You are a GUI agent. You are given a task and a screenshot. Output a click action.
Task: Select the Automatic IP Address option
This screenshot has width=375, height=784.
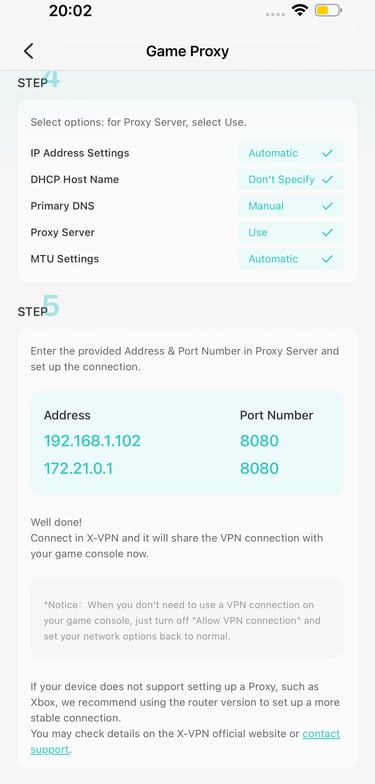[290, 153]
